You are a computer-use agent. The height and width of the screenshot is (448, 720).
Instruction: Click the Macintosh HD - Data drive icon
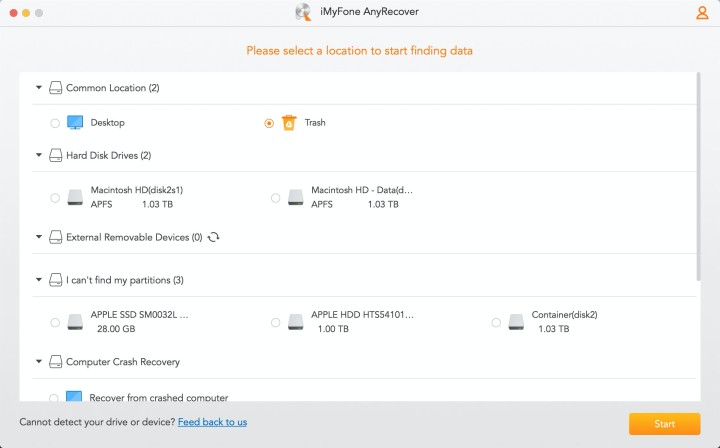296,198
